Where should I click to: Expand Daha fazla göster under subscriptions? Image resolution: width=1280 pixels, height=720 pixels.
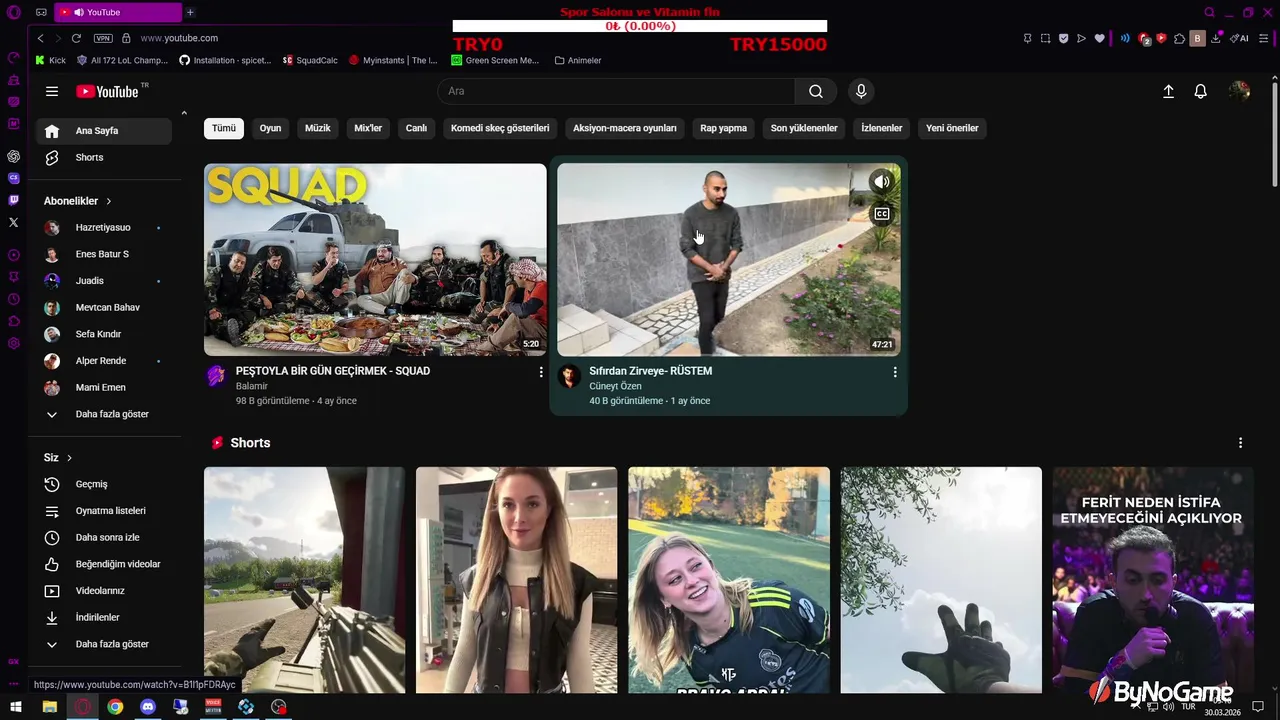(104, 414)
